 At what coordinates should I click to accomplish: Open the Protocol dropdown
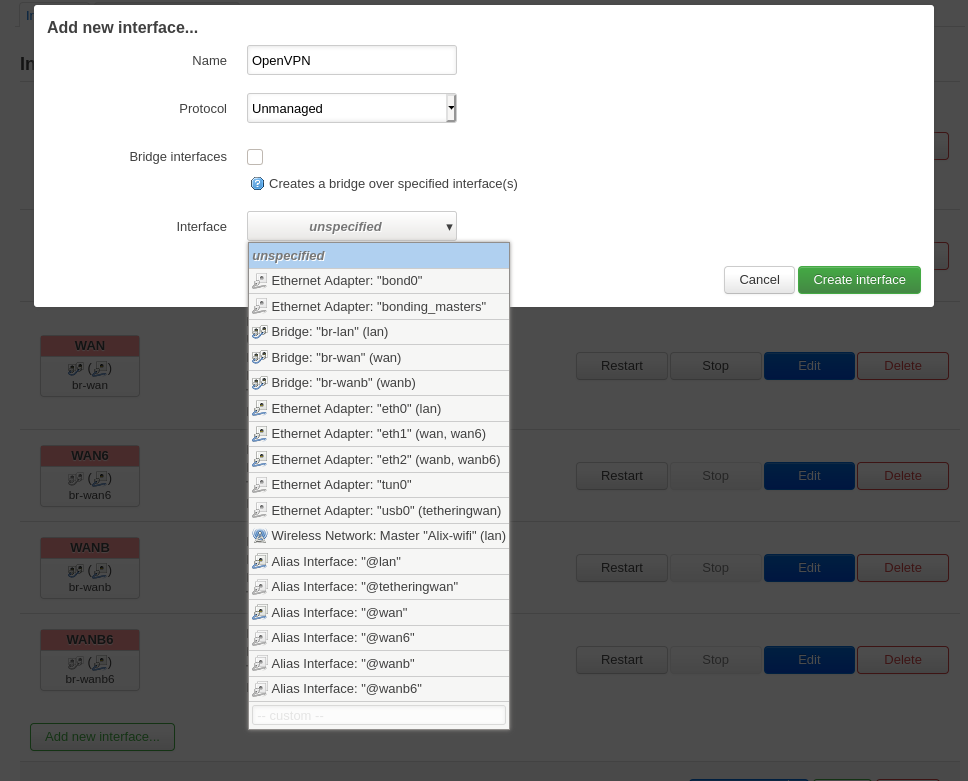click(351, 108)
